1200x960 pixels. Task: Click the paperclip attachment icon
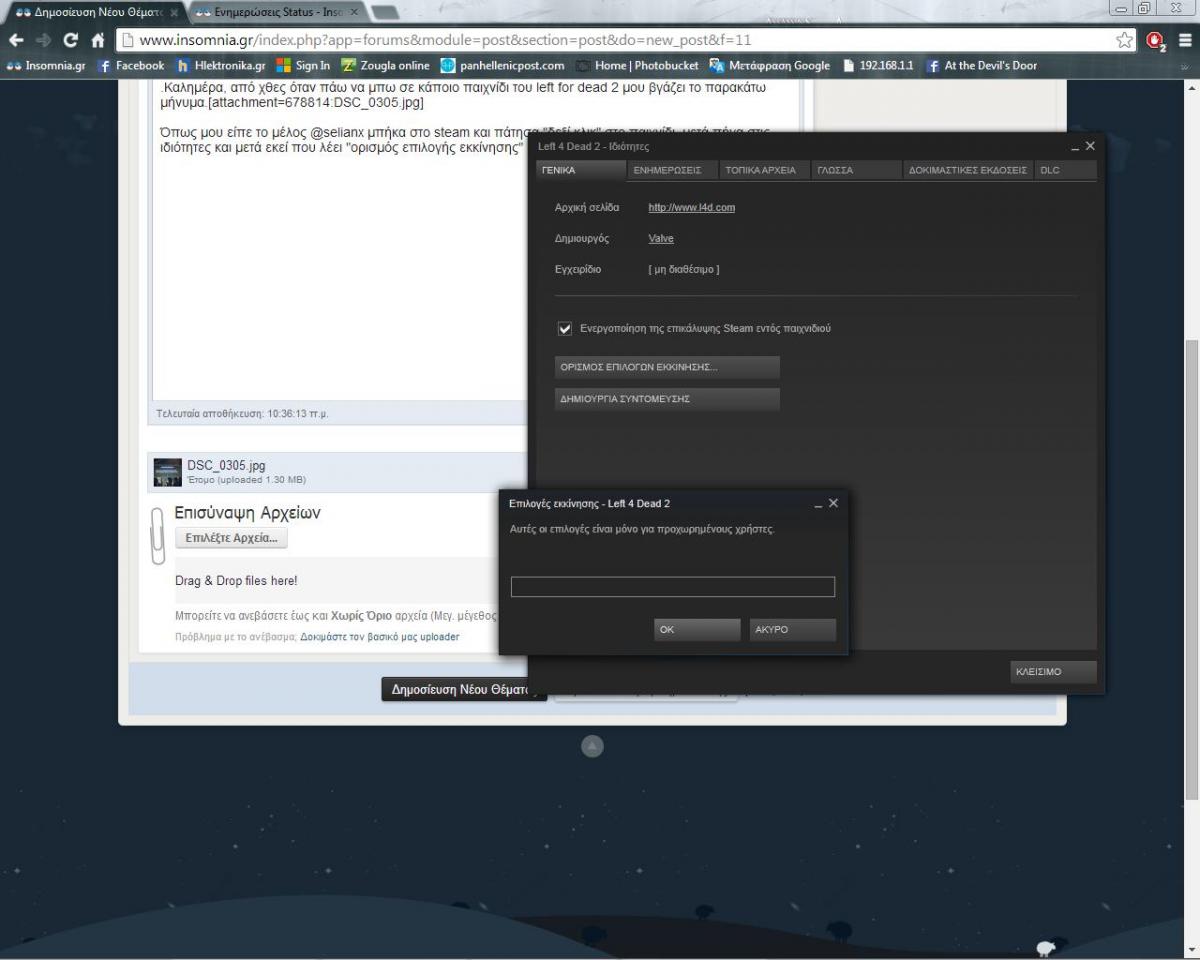click(x=157, y=536)
